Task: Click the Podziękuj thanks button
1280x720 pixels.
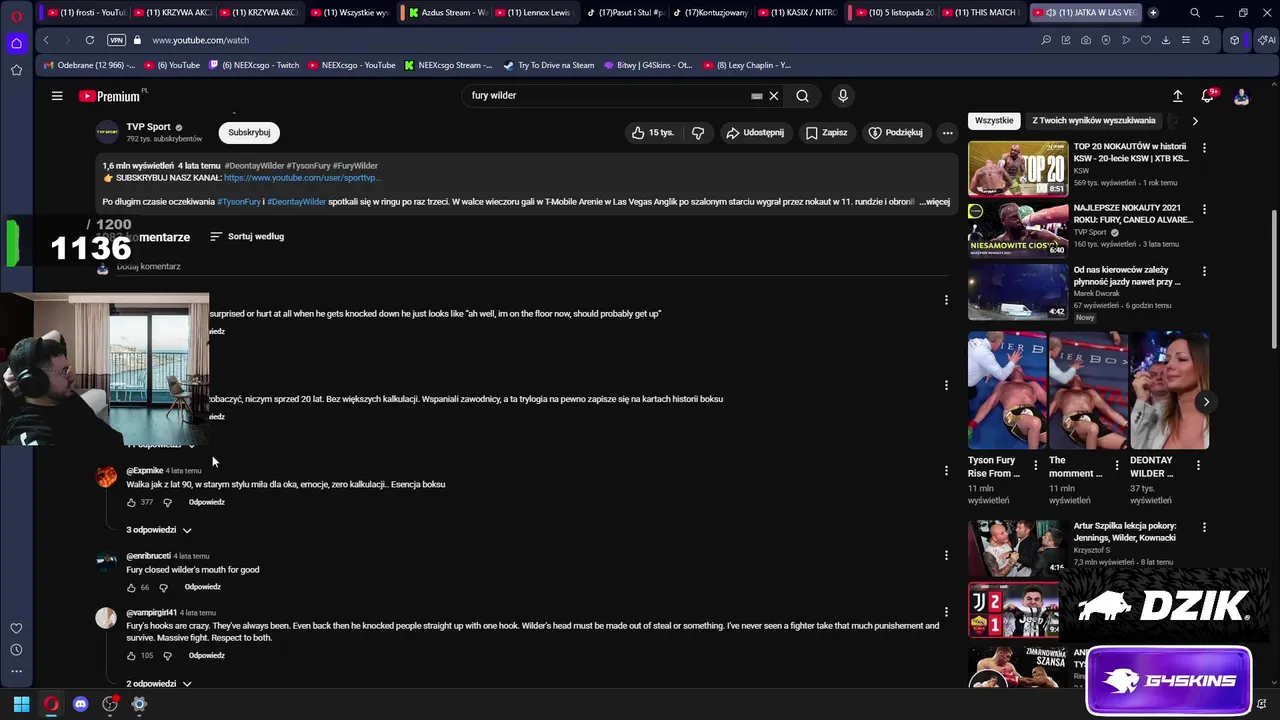Action: pyautogui.click(x=896, y=132)
